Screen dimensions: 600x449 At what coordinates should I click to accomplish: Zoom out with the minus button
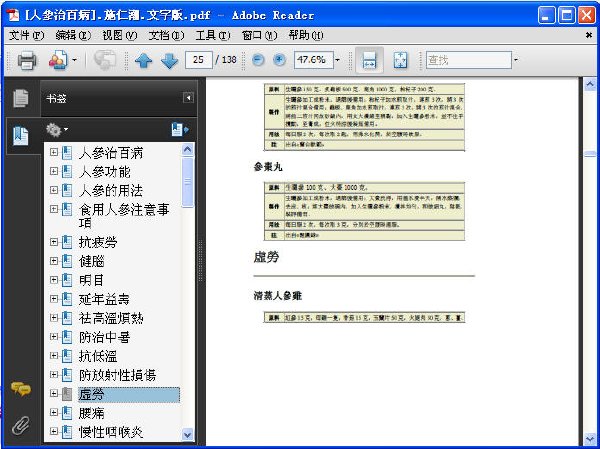coord(258,60)
